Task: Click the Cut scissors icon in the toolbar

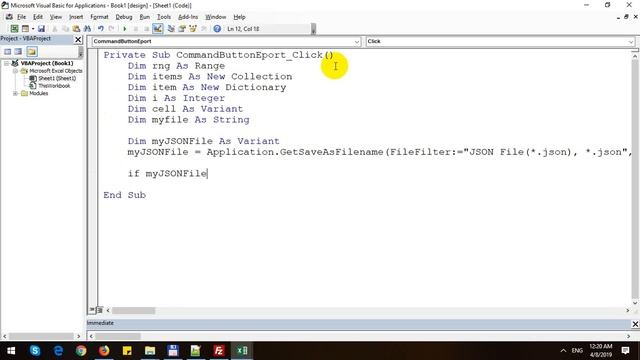Action: [x=54, y=29]
